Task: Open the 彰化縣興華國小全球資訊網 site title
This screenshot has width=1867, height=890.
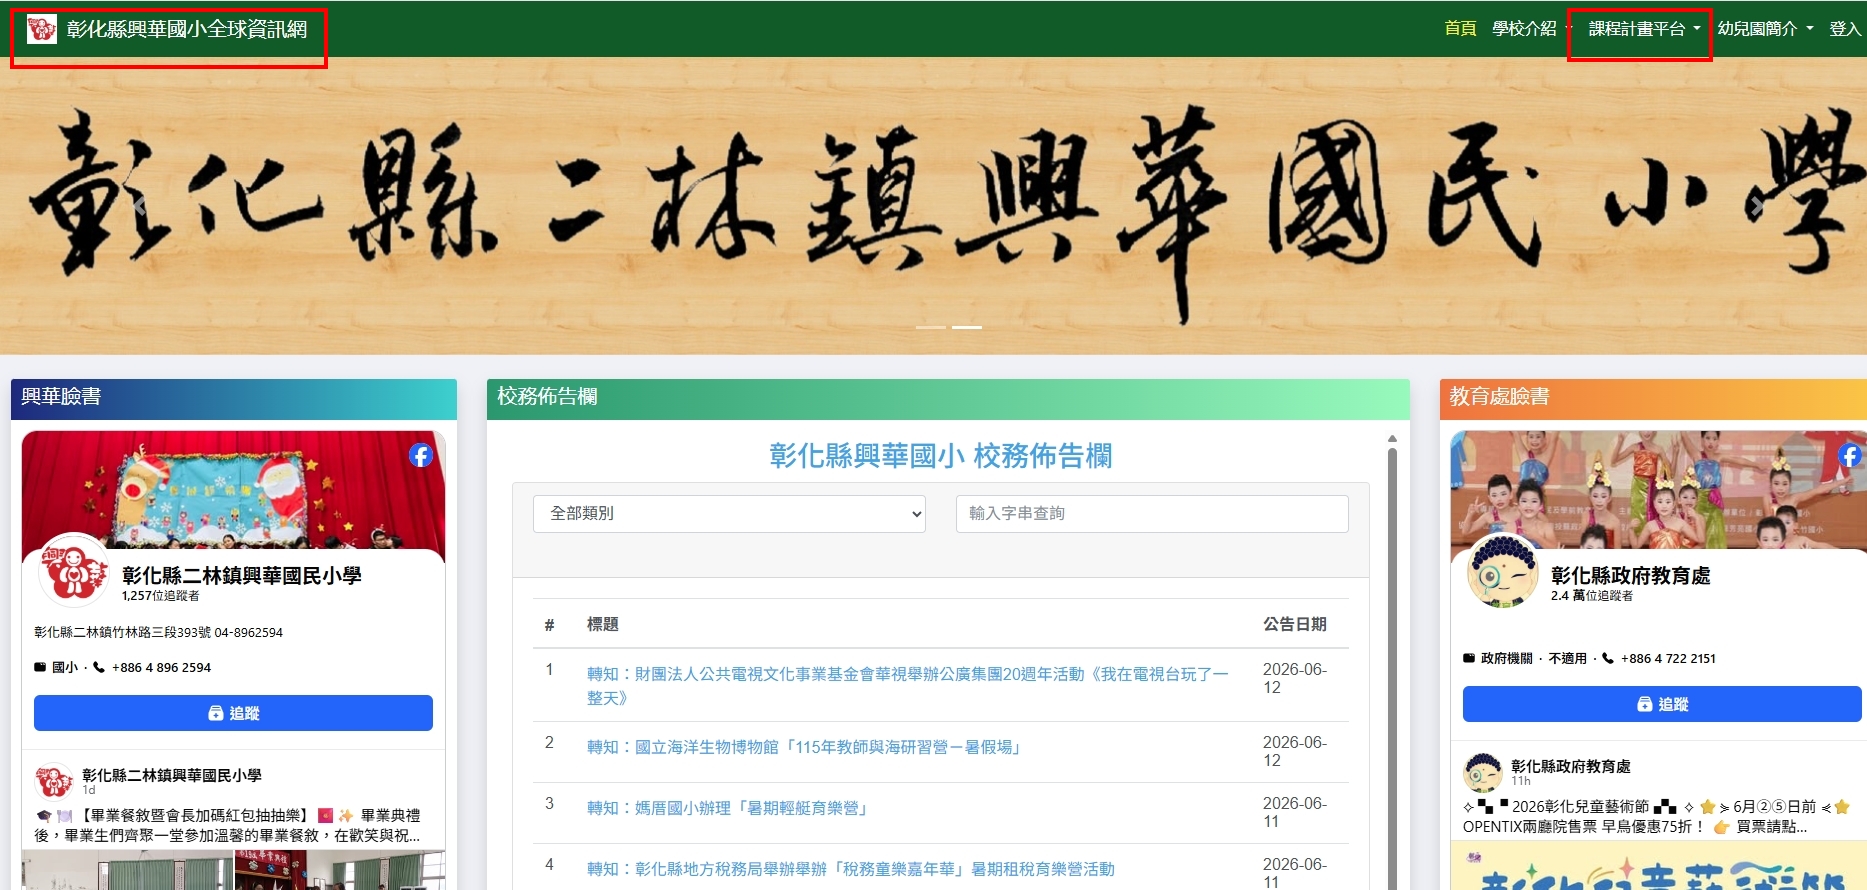Action: coord(187,29)
